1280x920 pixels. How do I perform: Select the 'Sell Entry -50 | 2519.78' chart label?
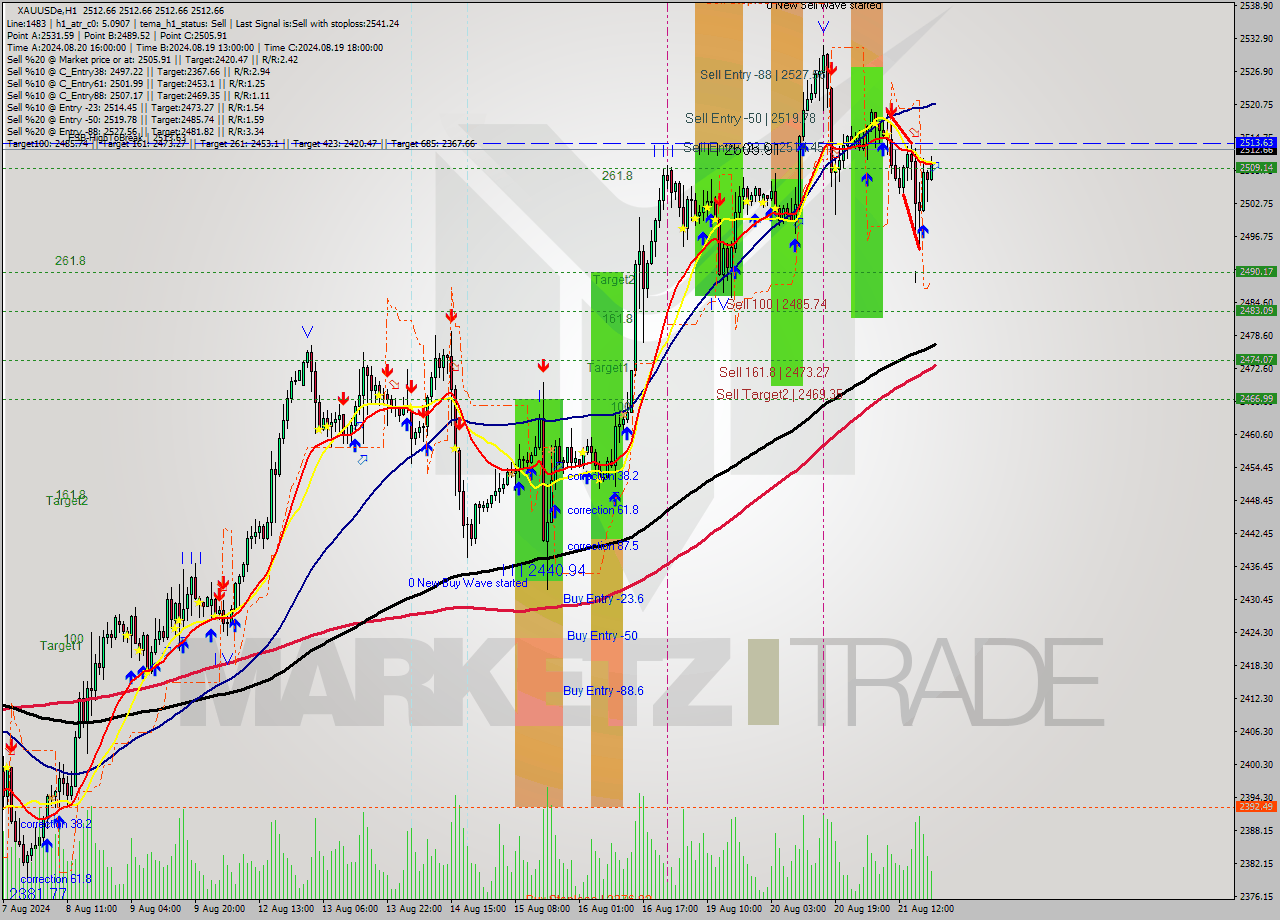750,118
